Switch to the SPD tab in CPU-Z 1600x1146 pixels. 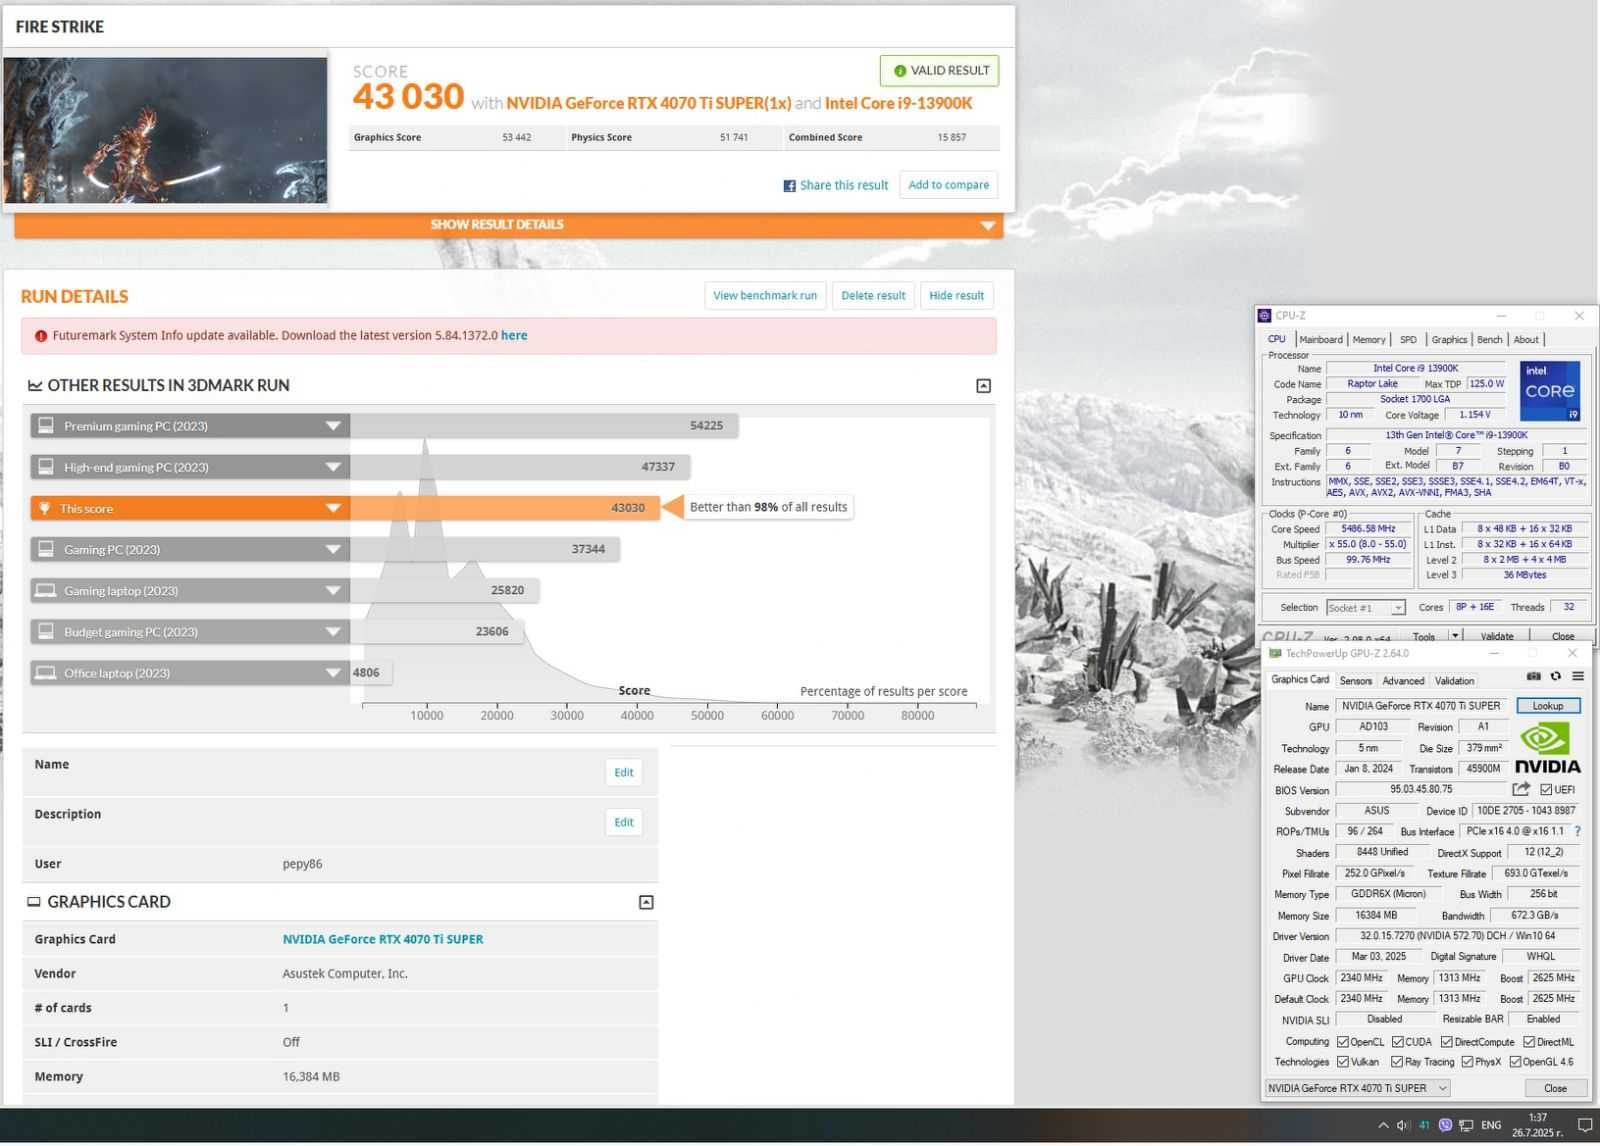click(1408, 340)
